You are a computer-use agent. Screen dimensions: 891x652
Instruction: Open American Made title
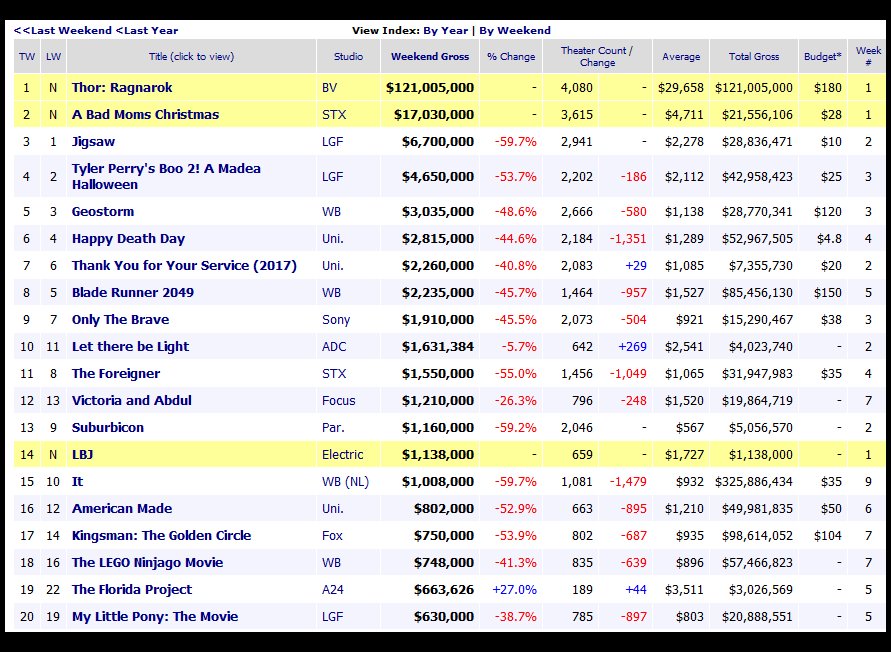[x=122, y=509]
